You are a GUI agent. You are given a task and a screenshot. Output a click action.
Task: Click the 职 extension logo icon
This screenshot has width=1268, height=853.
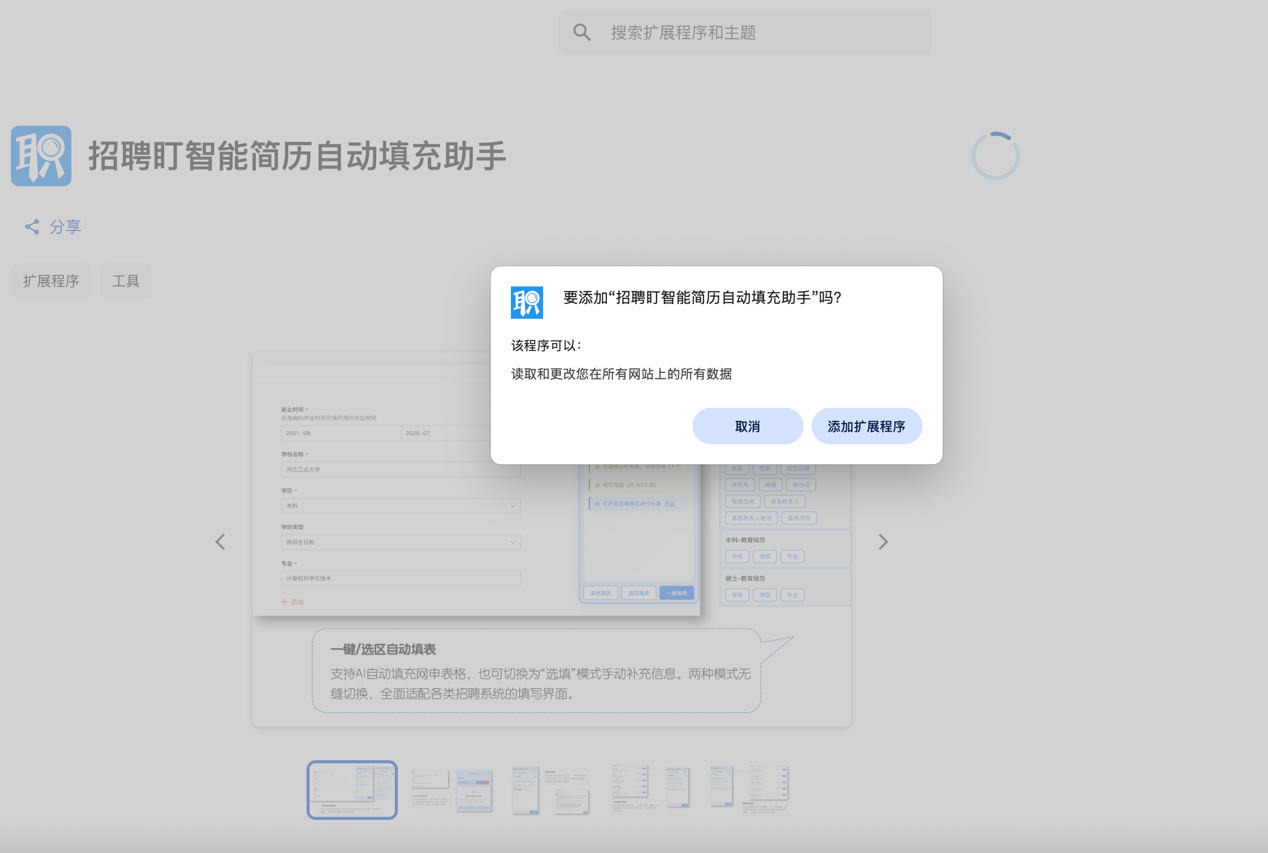(x=41, y=155)
